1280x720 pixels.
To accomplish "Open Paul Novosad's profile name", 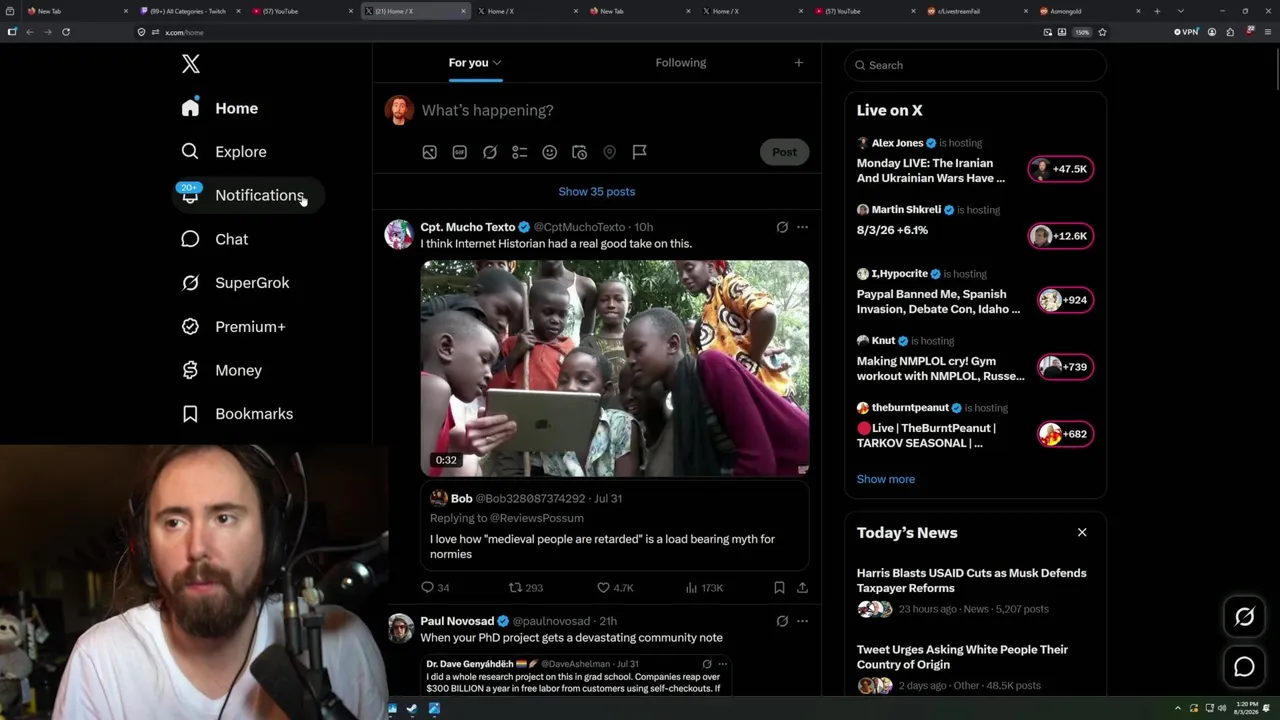I will coord(457,621).
